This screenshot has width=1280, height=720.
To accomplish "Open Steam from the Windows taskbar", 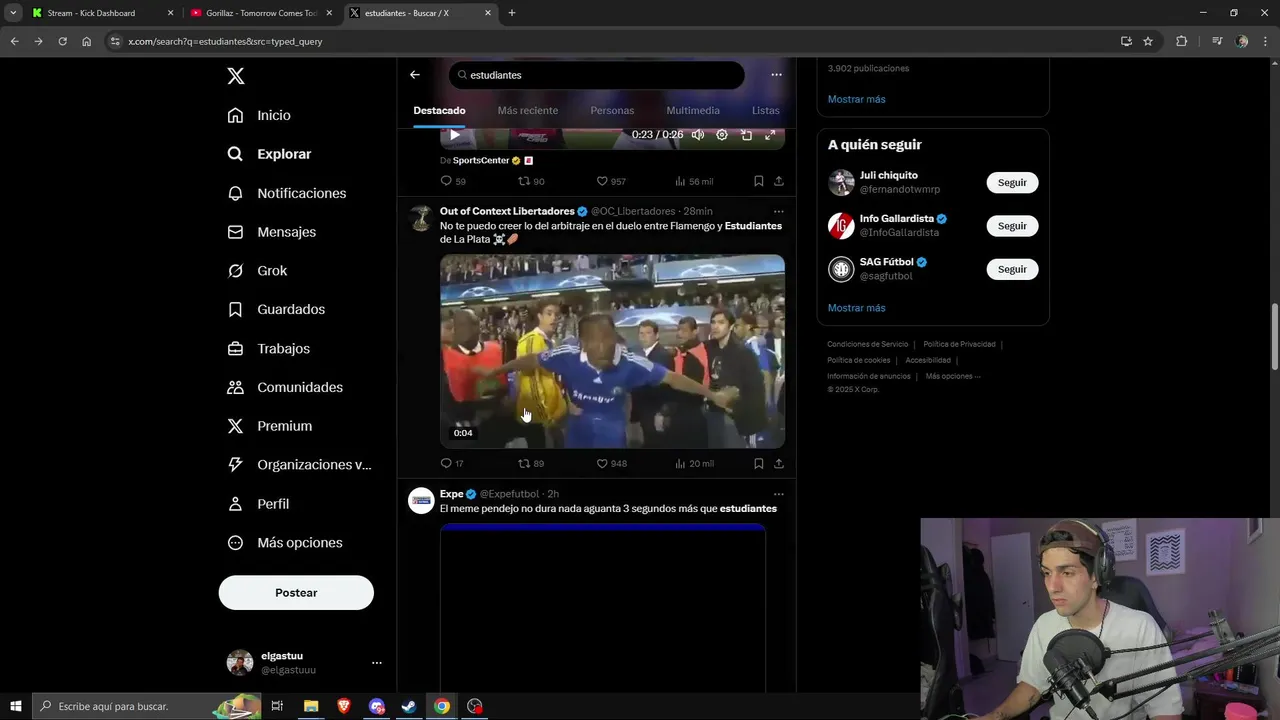I will click(409, 706).
